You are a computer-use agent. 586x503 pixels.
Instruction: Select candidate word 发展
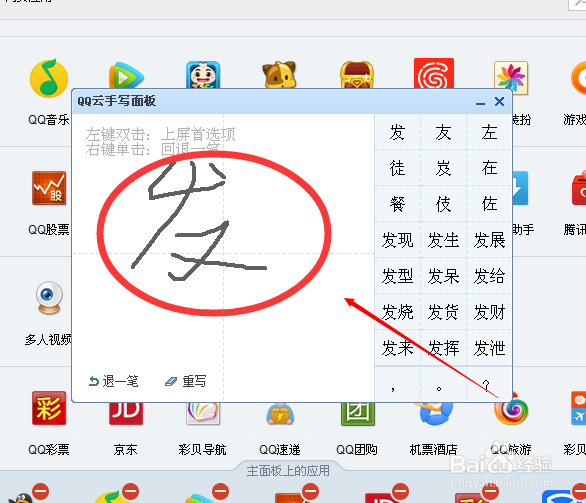(489, 240)
